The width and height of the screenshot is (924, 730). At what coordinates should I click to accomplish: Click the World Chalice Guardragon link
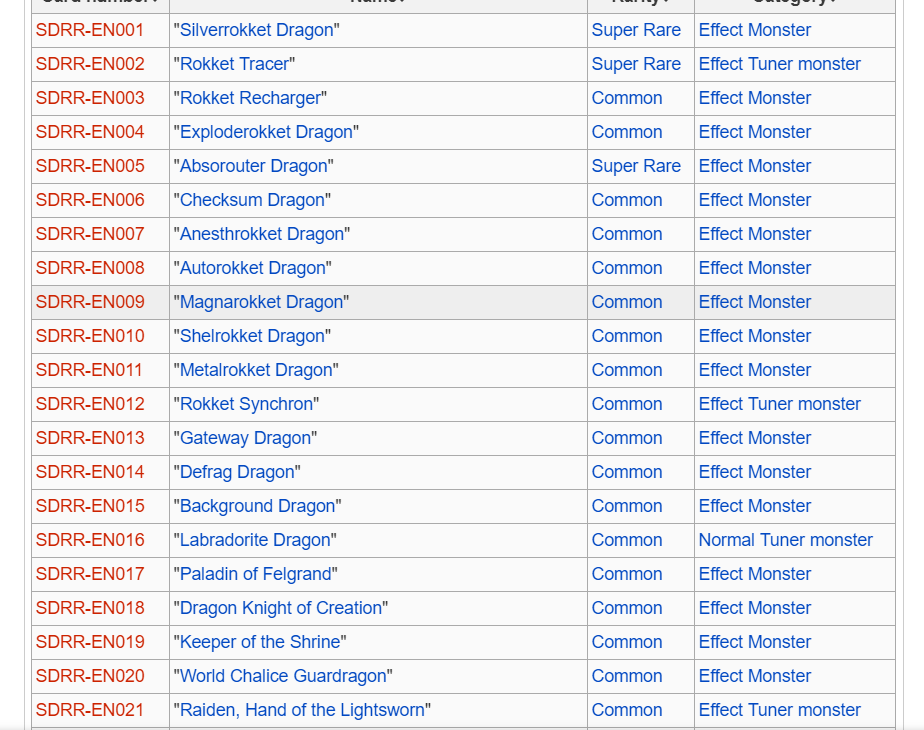coord(283,676)
